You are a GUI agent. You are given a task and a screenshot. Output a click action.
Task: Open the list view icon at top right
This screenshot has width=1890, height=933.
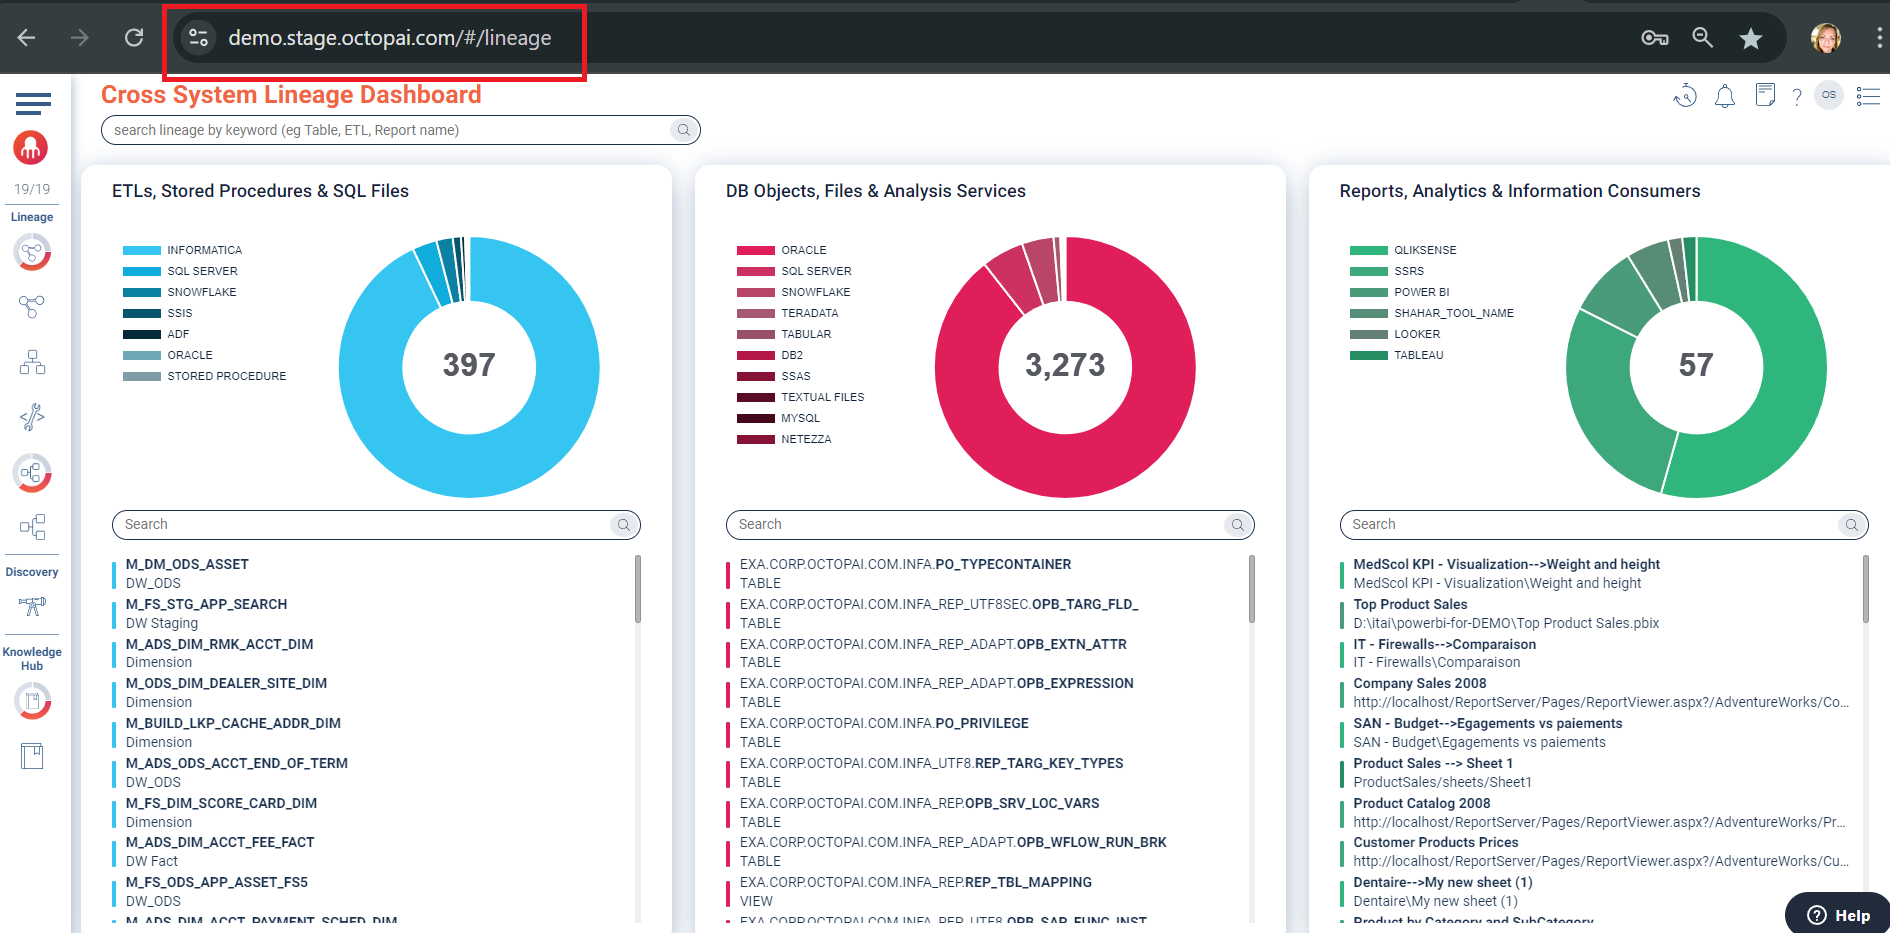point(1867,96)
